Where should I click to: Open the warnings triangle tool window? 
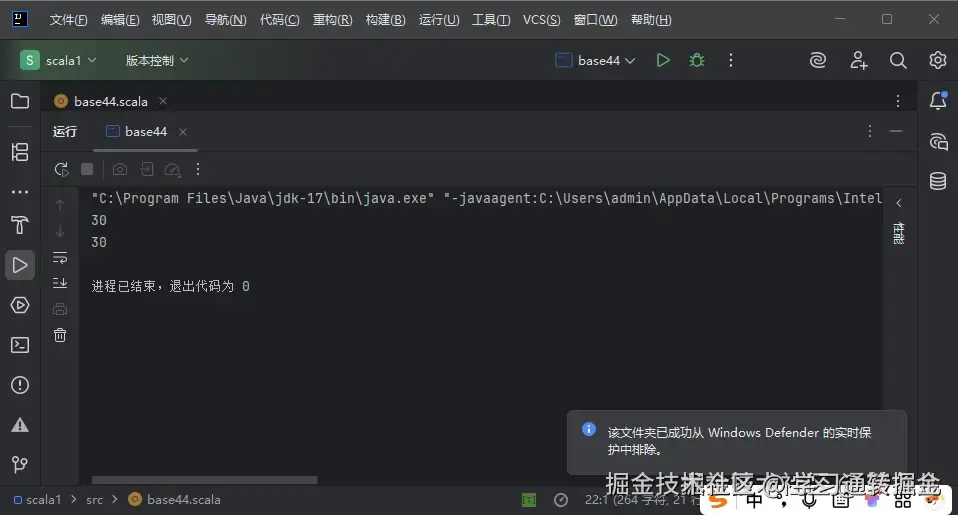point(20,425)
